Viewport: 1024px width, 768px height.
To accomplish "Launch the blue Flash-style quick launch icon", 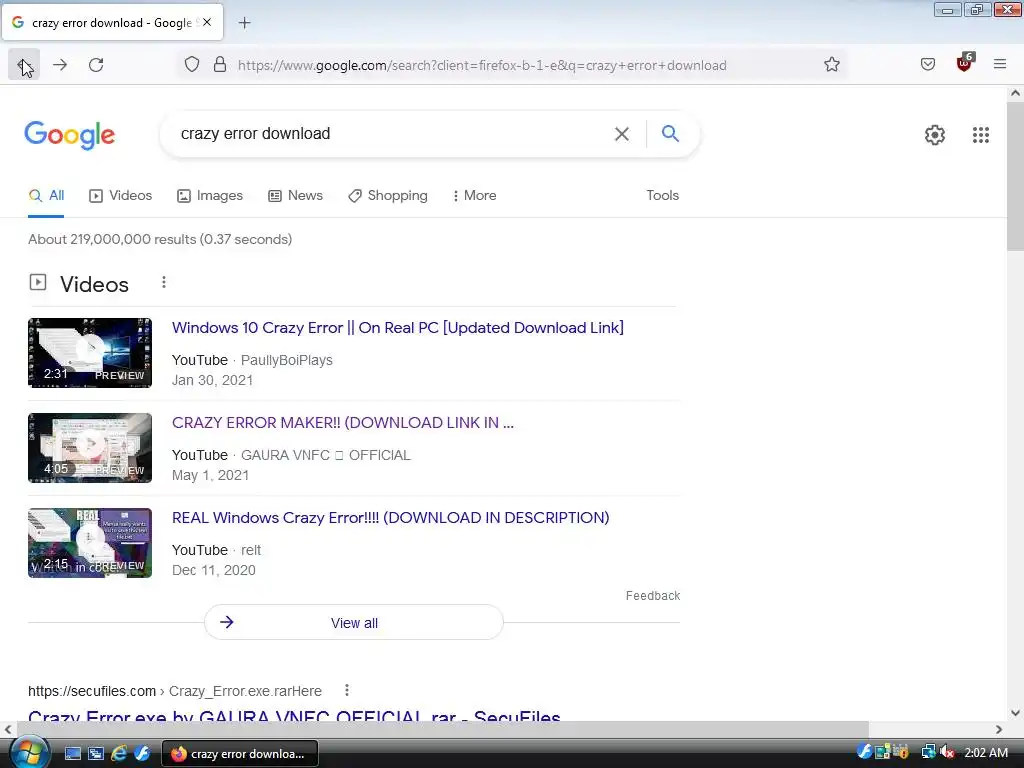I will pyautogui.click(x=142, y=754).
